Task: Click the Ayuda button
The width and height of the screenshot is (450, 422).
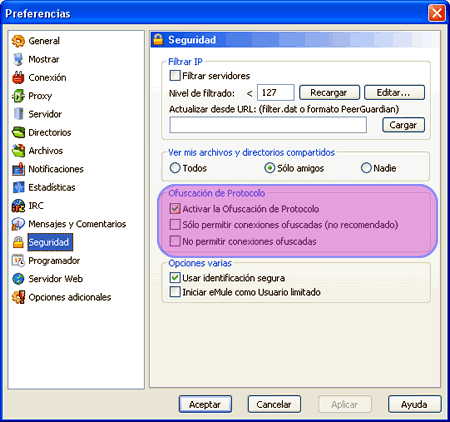Action: click(414, 404)
